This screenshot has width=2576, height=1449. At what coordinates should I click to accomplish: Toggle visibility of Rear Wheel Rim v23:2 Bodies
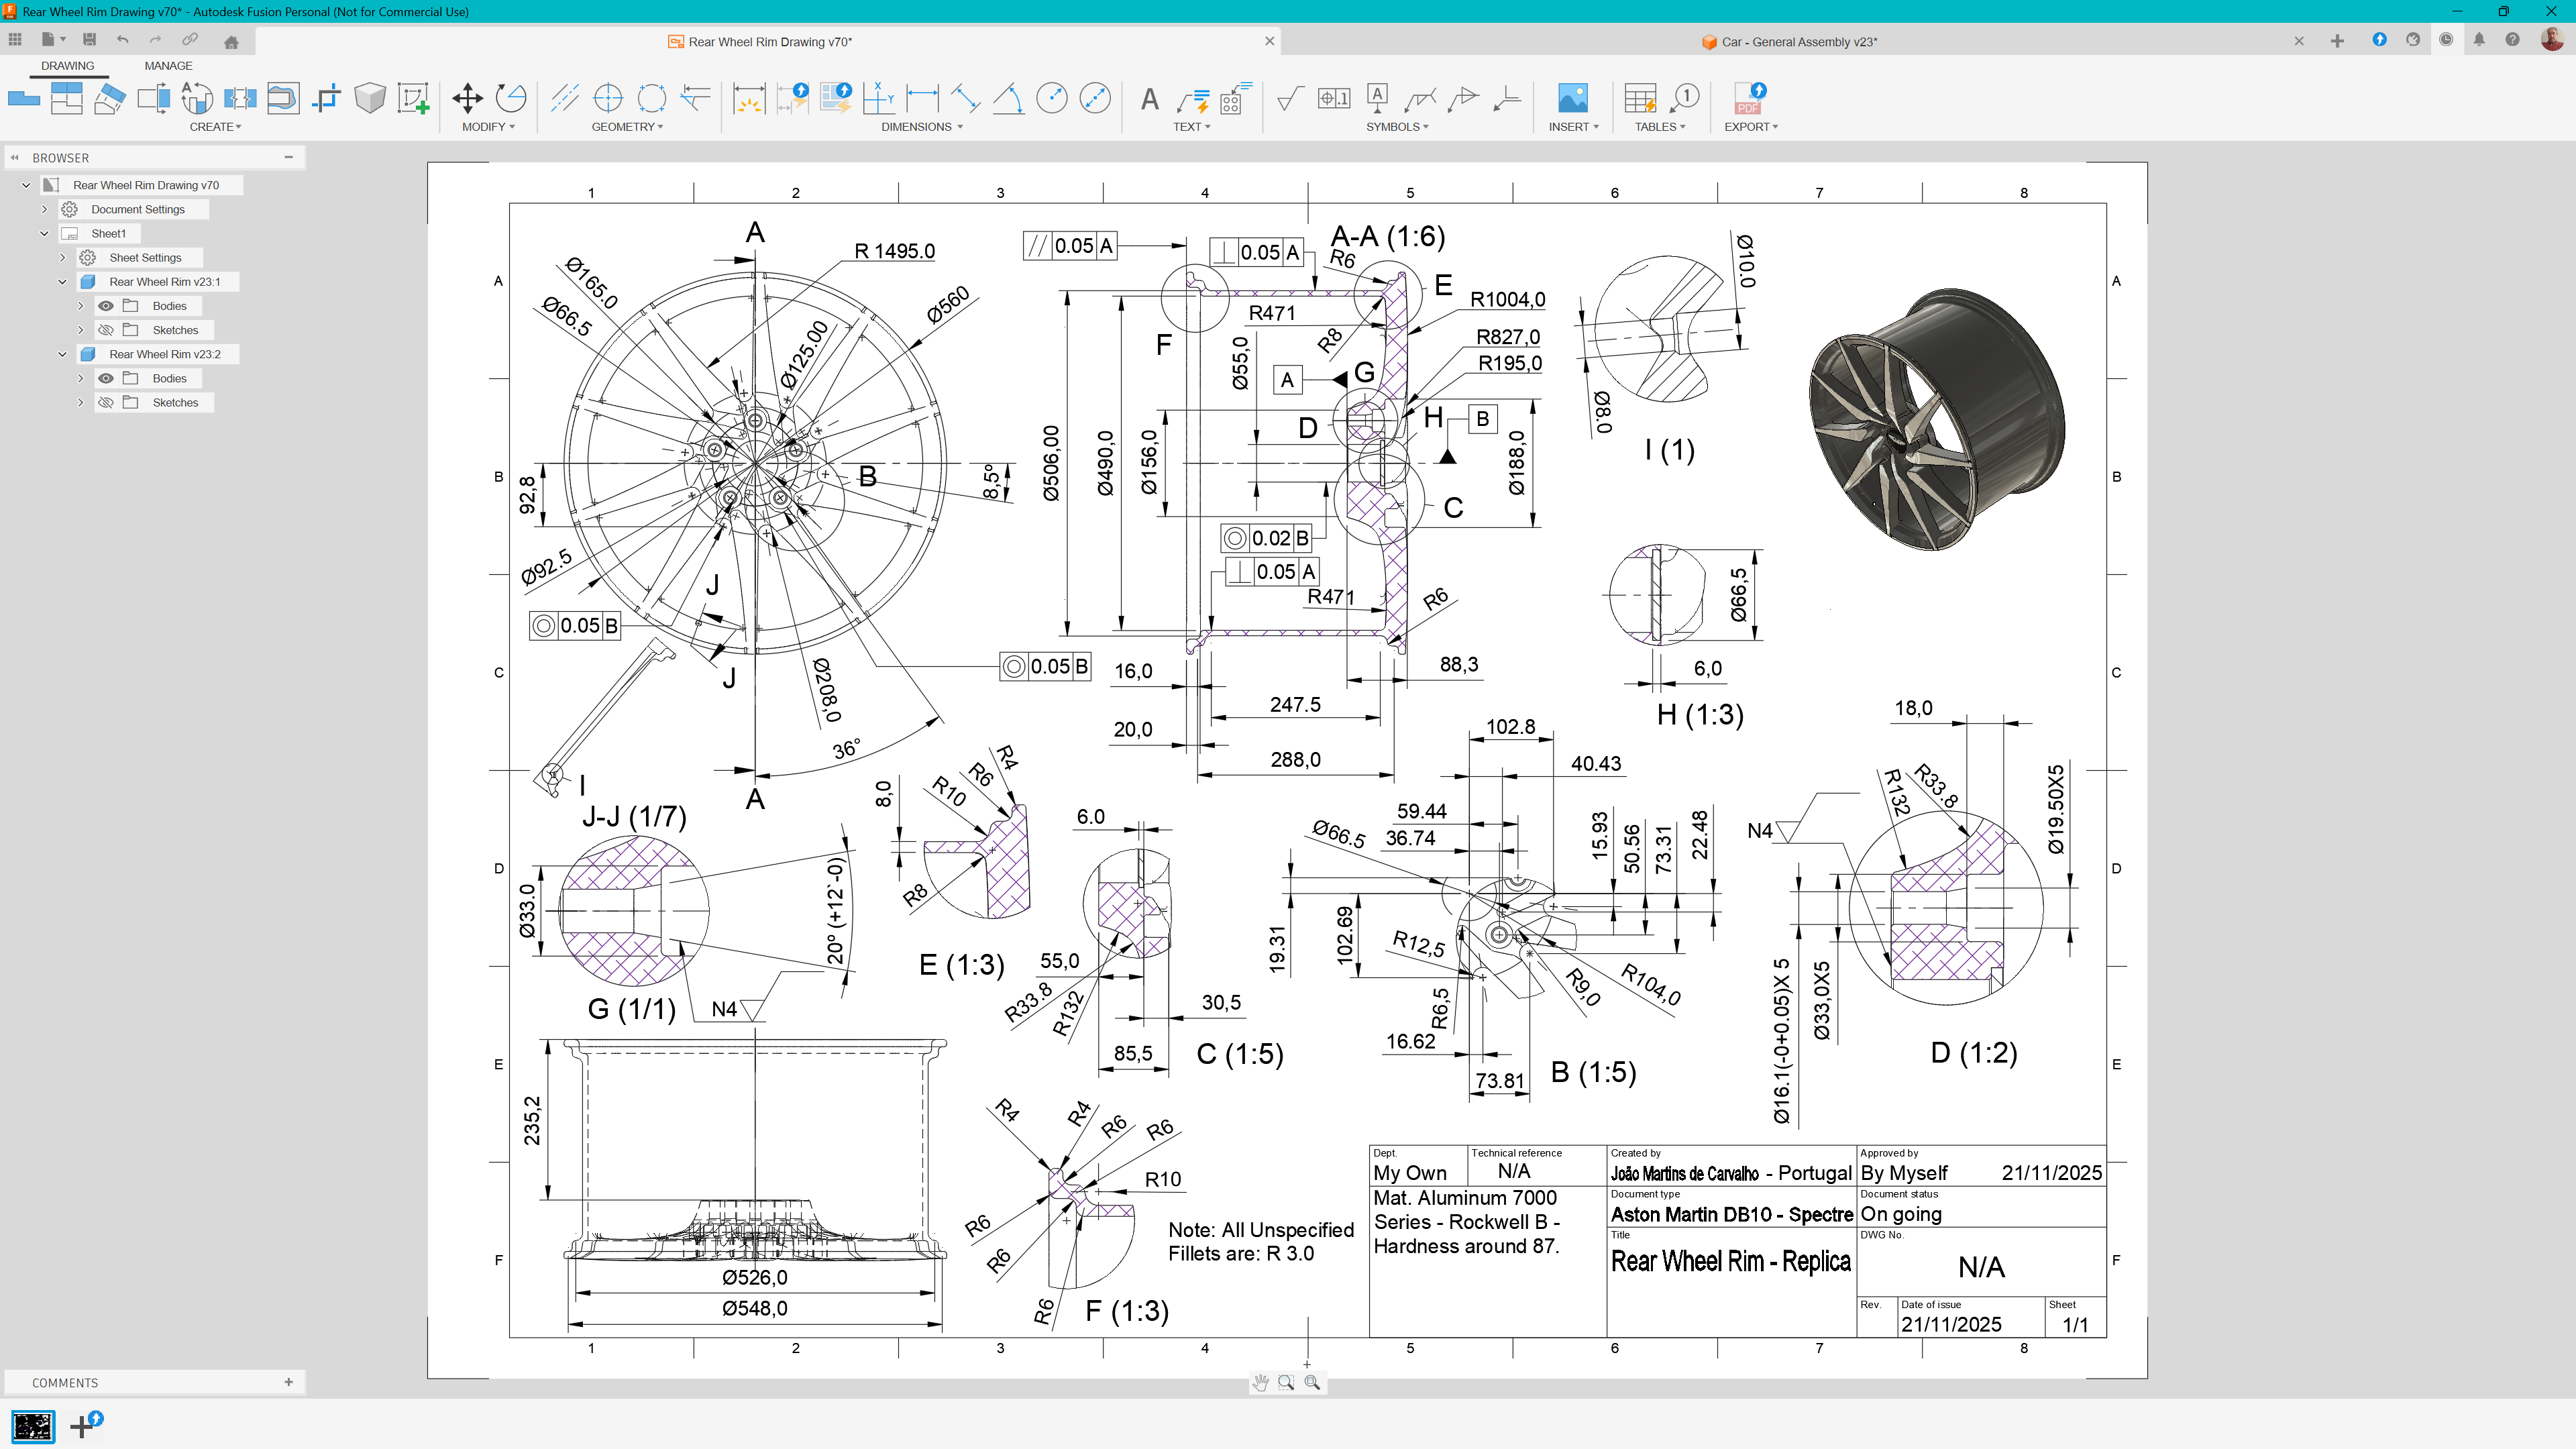click(106, 379)
